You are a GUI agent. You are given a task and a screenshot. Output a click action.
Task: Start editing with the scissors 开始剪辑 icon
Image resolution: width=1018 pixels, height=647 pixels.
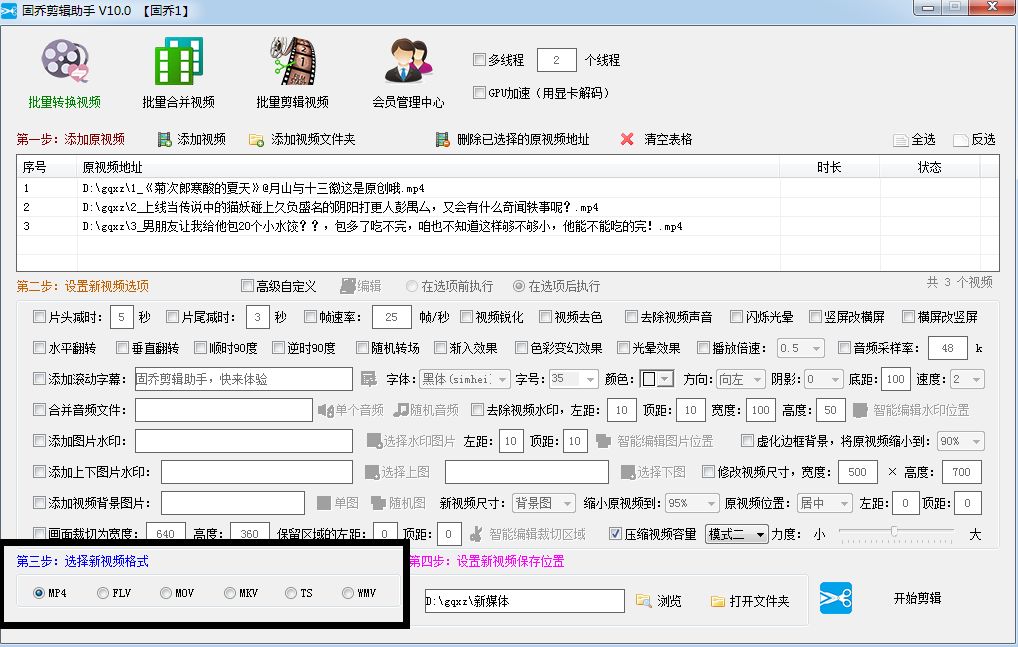835,600
